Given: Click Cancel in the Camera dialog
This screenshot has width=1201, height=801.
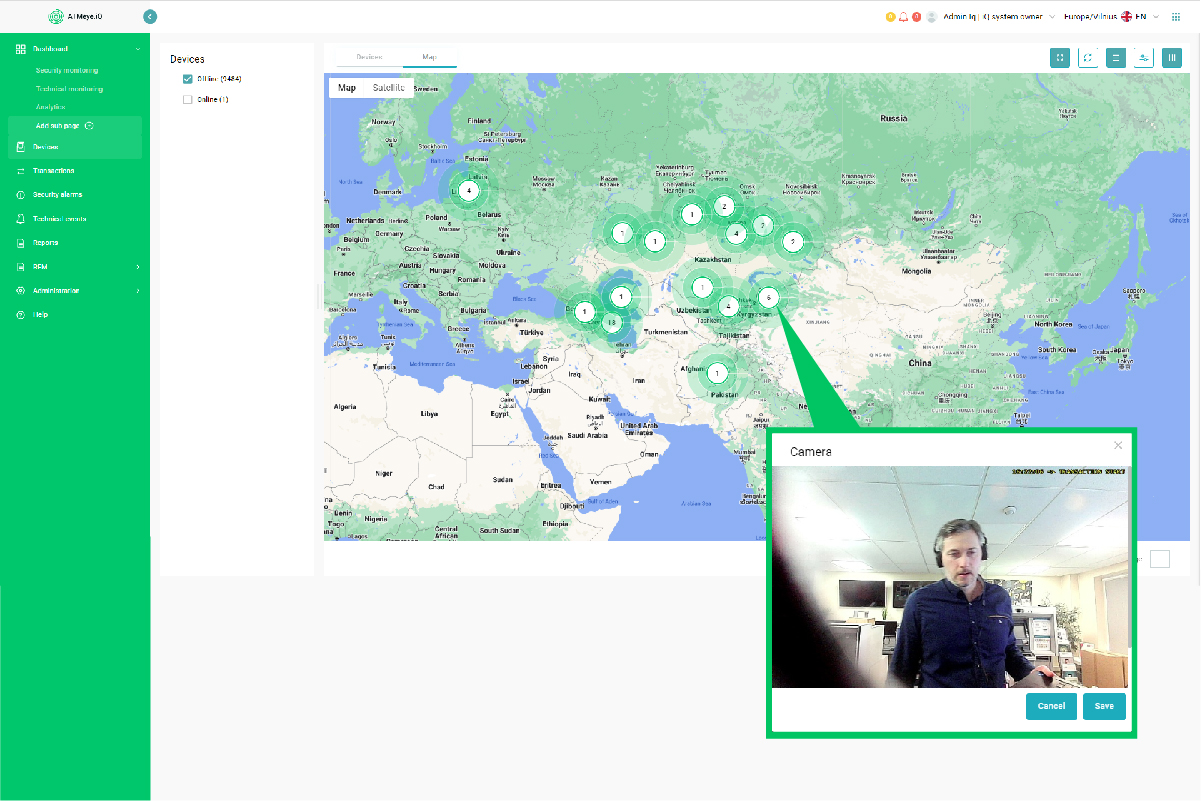Looking at the screenshot, I should pos(1051,706).
